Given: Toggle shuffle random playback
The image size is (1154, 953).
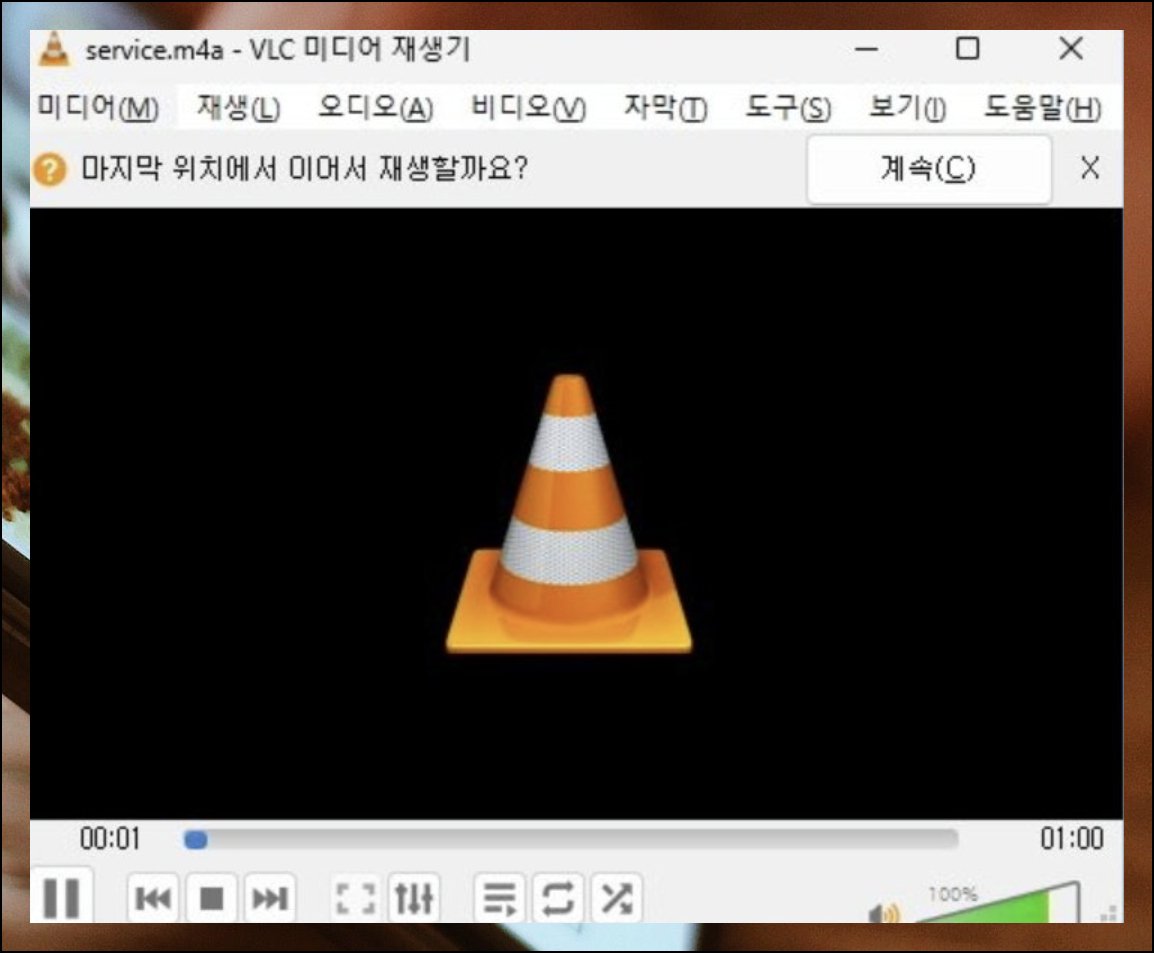Looking at the screenshot, I should [x=617, y=898].
